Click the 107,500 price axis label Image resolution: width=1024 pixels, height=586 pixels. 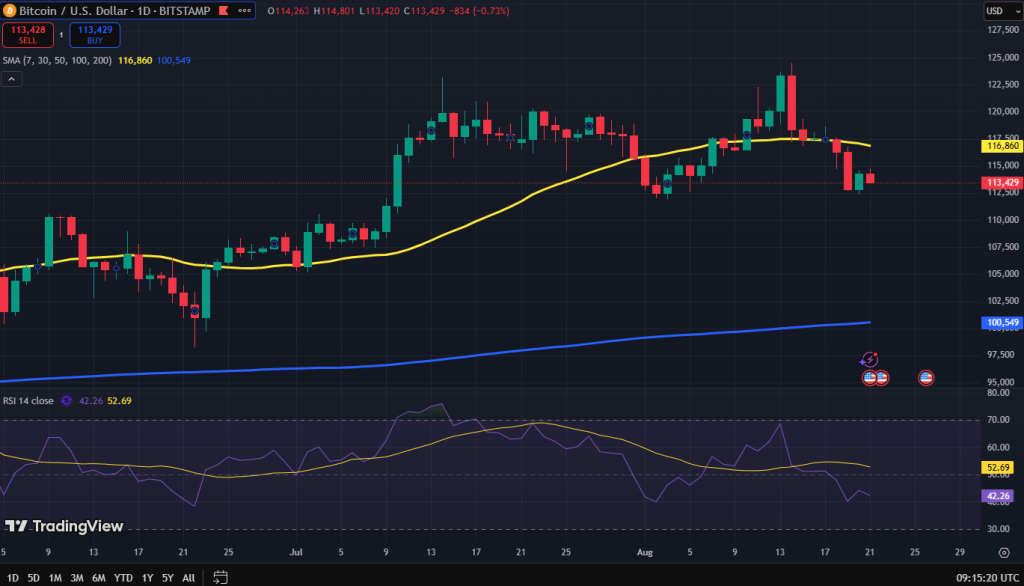coord(1003,247)
